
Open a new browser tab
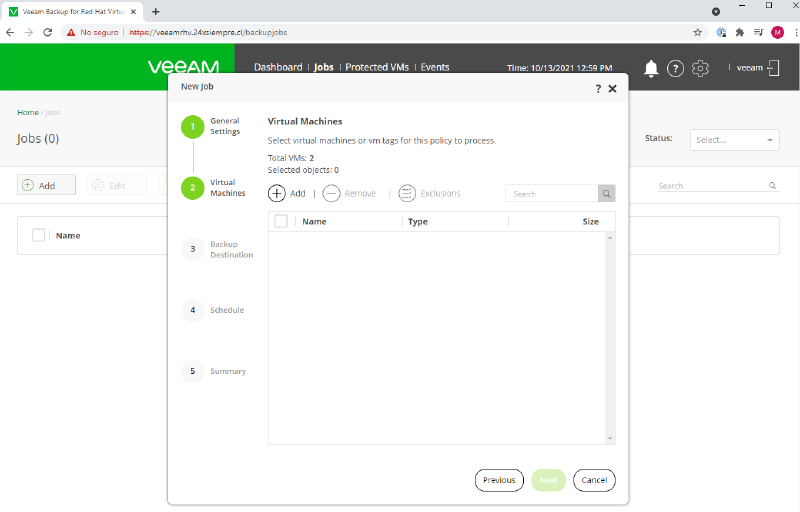(156, 11)
